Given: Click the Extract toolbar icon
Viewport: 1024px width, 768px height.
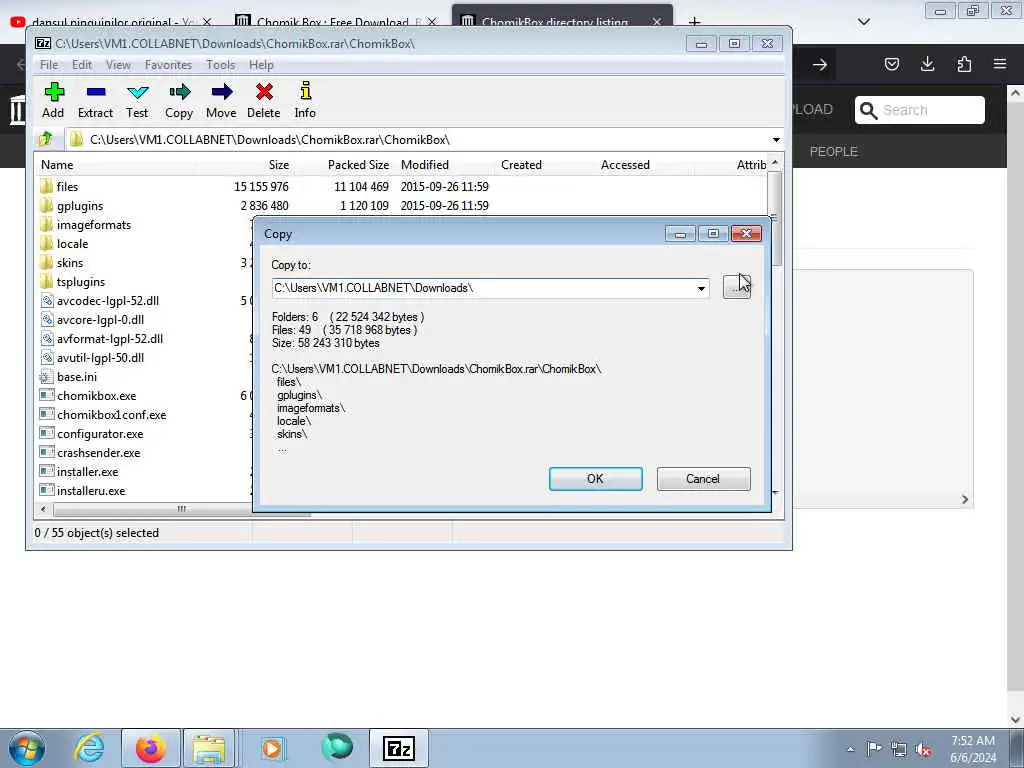Looking at the screenshot, I should tap(95, 100).
